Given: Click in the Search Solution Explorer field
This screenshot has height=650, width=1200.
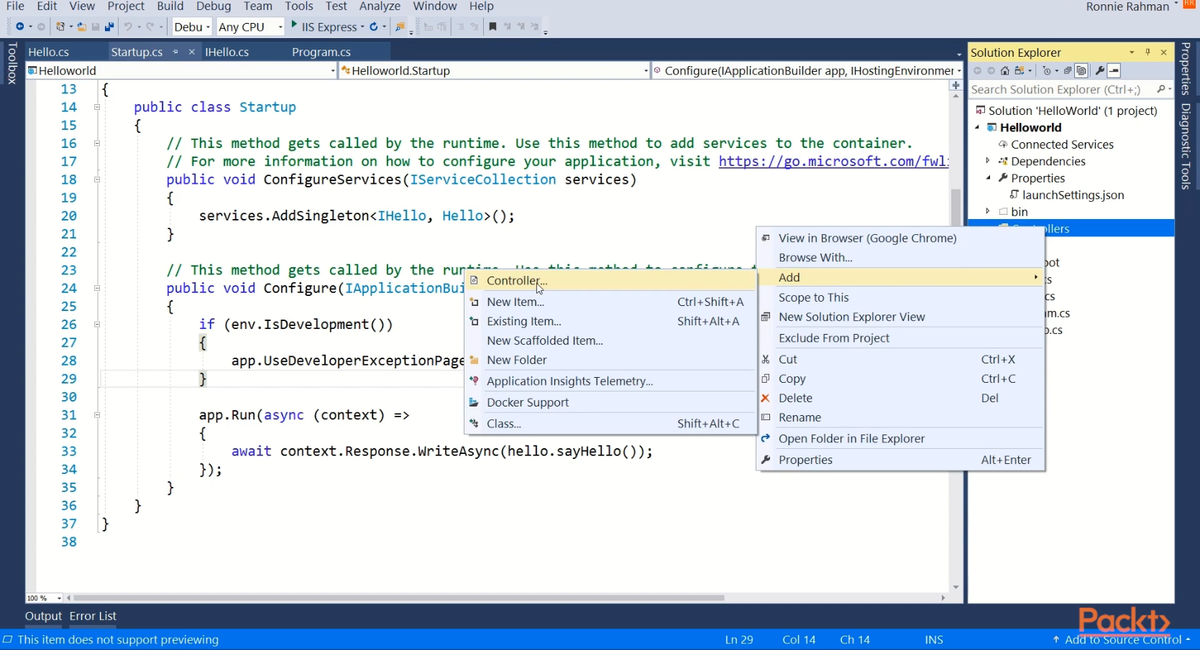Looking at the screenshot, I should coord(1060,89).
